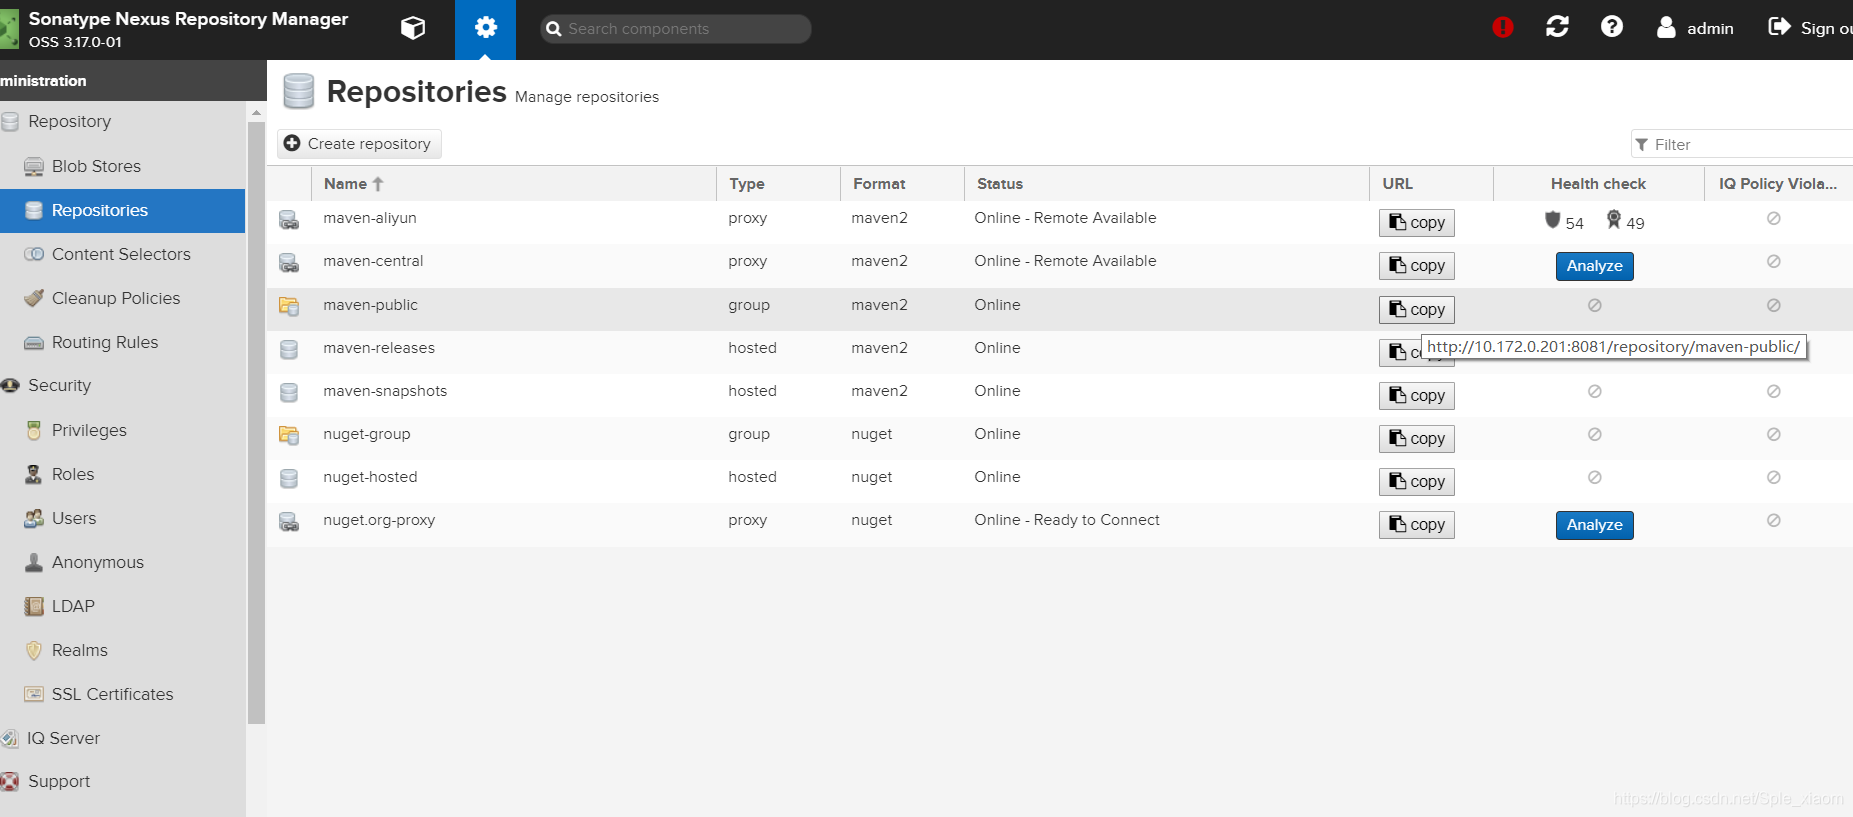Open Content Selectors in the sidebar
The height and width of the screenshot is (817, 1853).
point(122,254)
